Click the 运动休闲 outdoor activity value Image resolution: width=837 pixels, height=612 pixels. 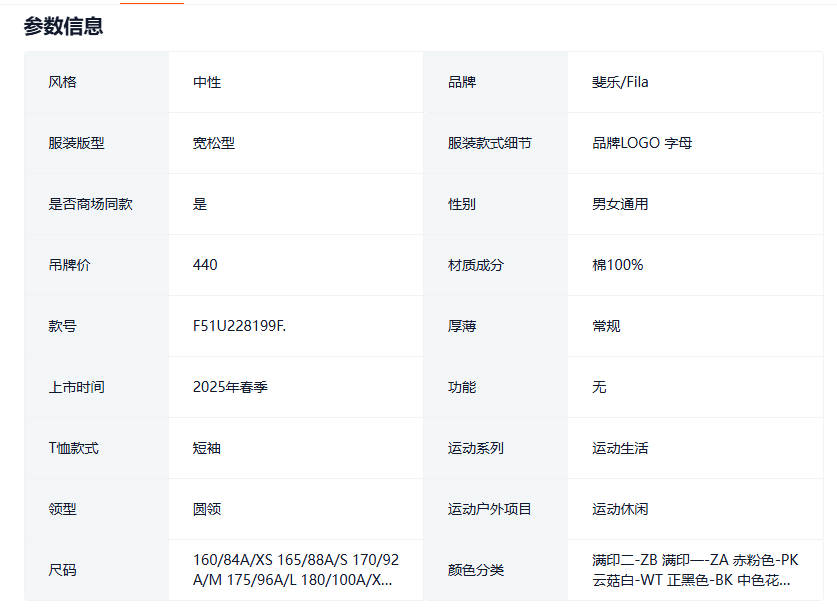pos(620,509)
